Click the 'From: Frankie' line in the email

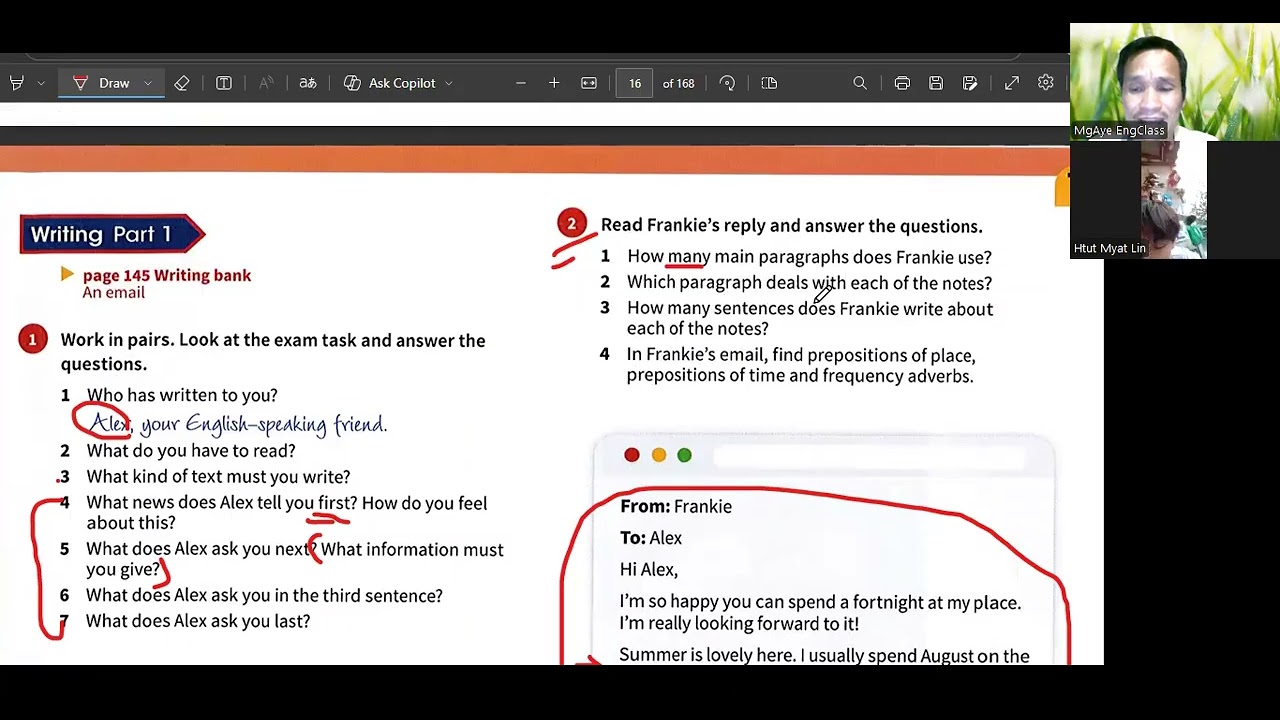click(676, 506)
